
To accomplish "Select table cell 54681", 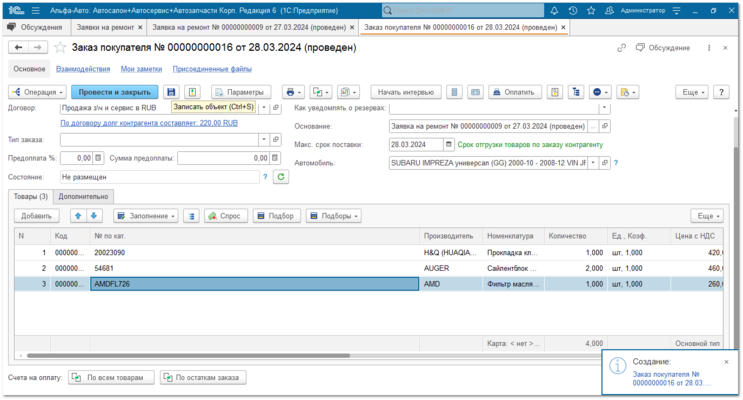I will pyautogui.click(x=254, y=268).
